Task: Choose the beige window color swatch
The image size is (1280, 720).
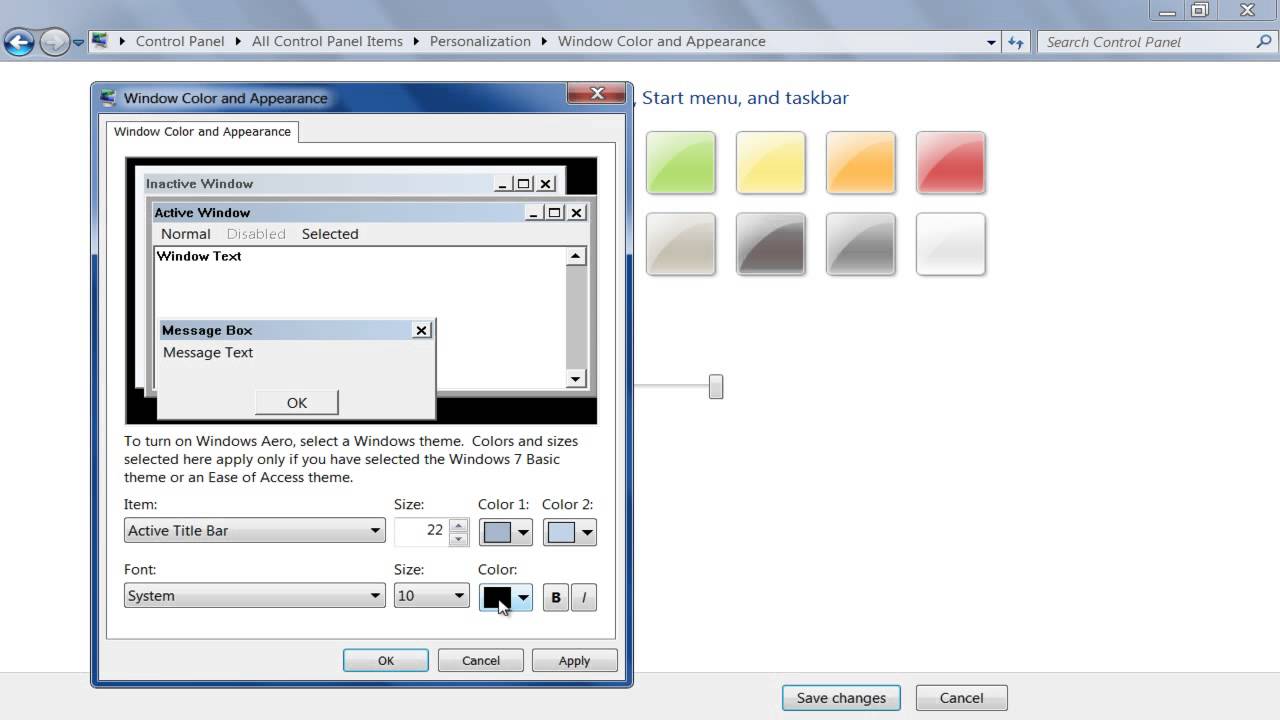Action: click(681, 244)
